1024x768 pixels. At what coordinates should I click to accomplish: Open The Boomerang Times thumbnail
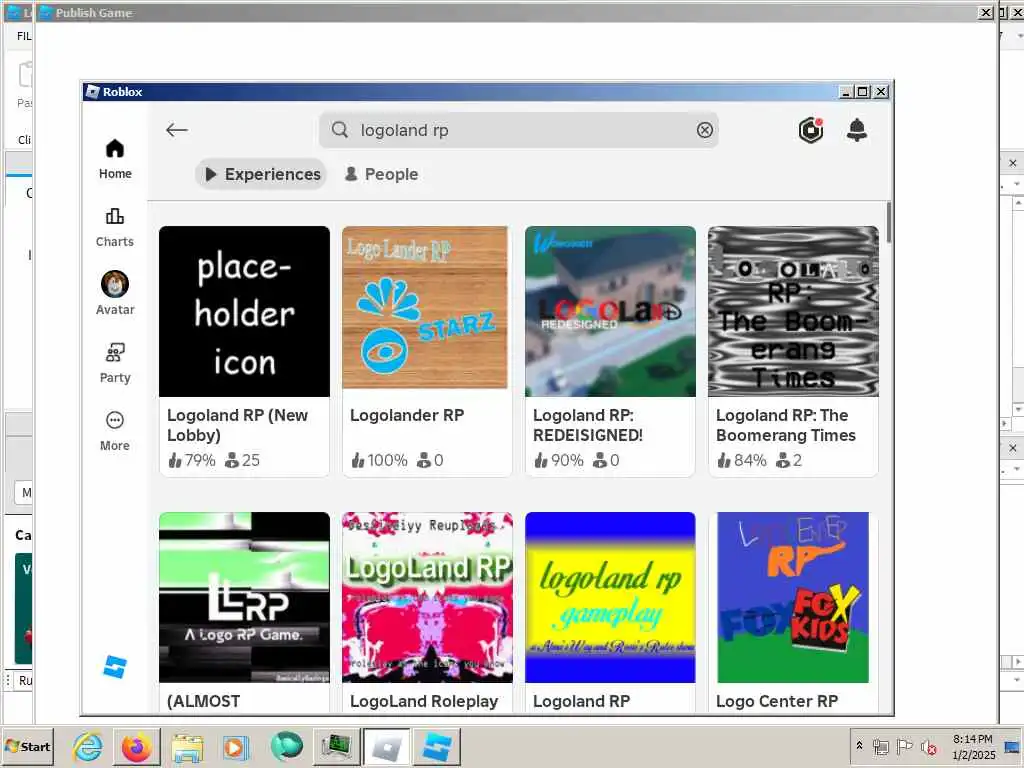click(x=793, y=312)
